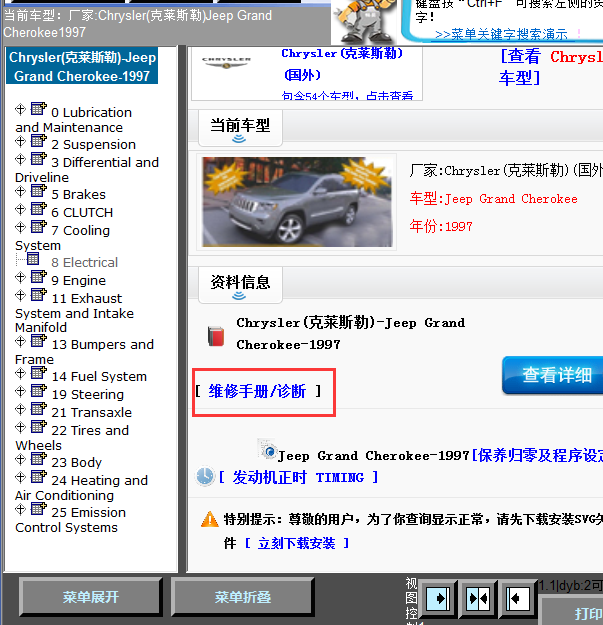Select the Chrysler-Jeep Grand Cherokee-1997 tree header
The width and height of the screenshot is (603, 625).
tap(82, 66)
